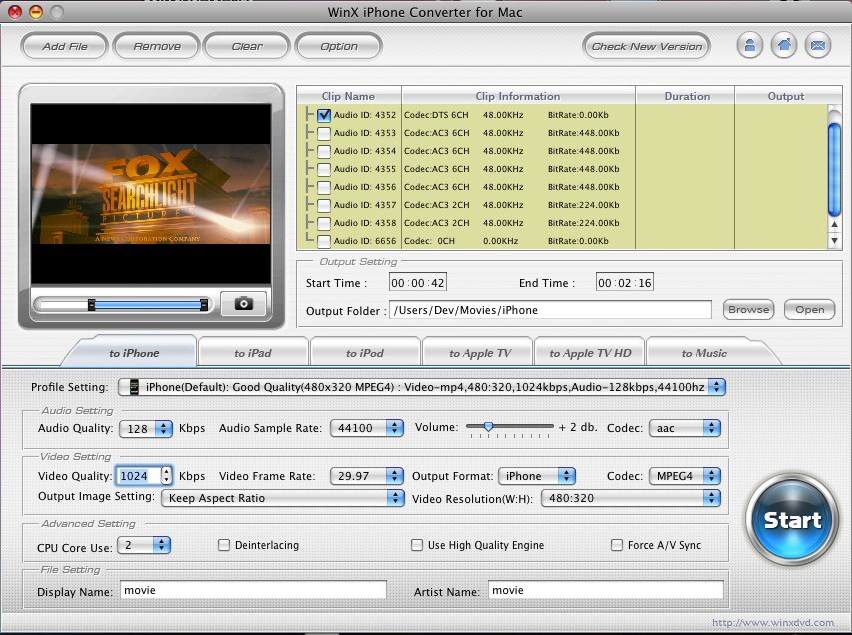Check the Audio ID: 4355 checkbox
This screenshot has width=852, height=635.
[x=324, y=169]
